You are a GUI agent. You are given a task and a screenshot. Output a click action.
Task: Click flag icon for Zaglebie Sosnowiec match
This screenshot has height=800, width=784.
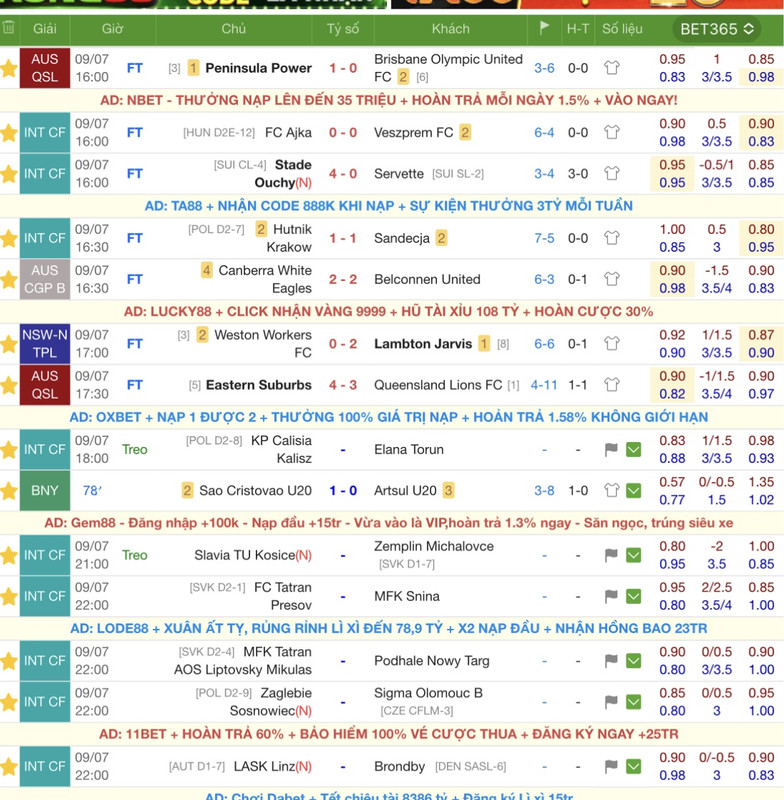(x=611, y=702)
